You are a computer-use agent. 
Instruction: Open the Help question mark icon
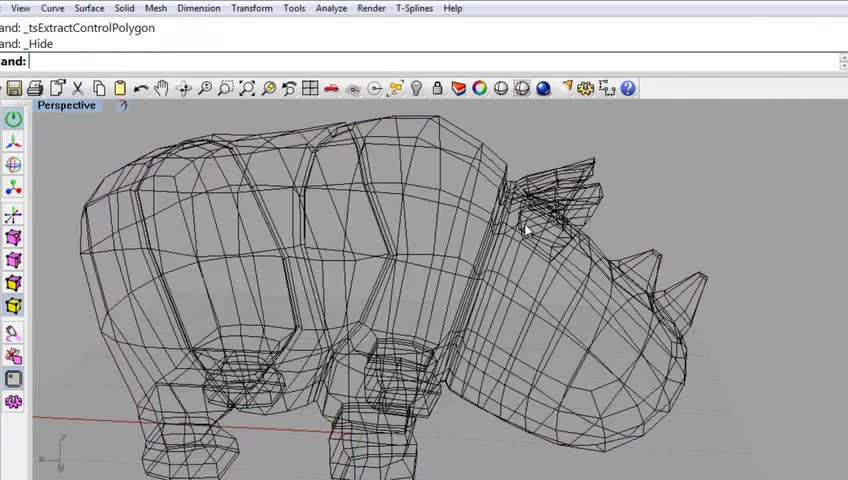pos(628,89)
